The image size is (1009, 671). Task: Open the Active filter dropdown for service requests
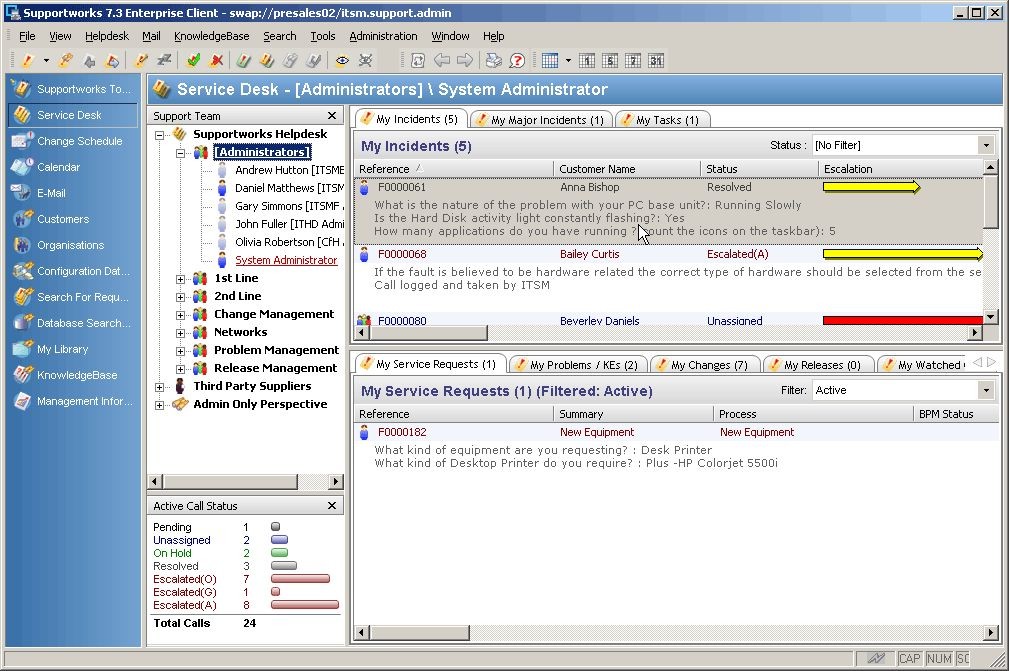pyautogui.click(x=985, y=391)
